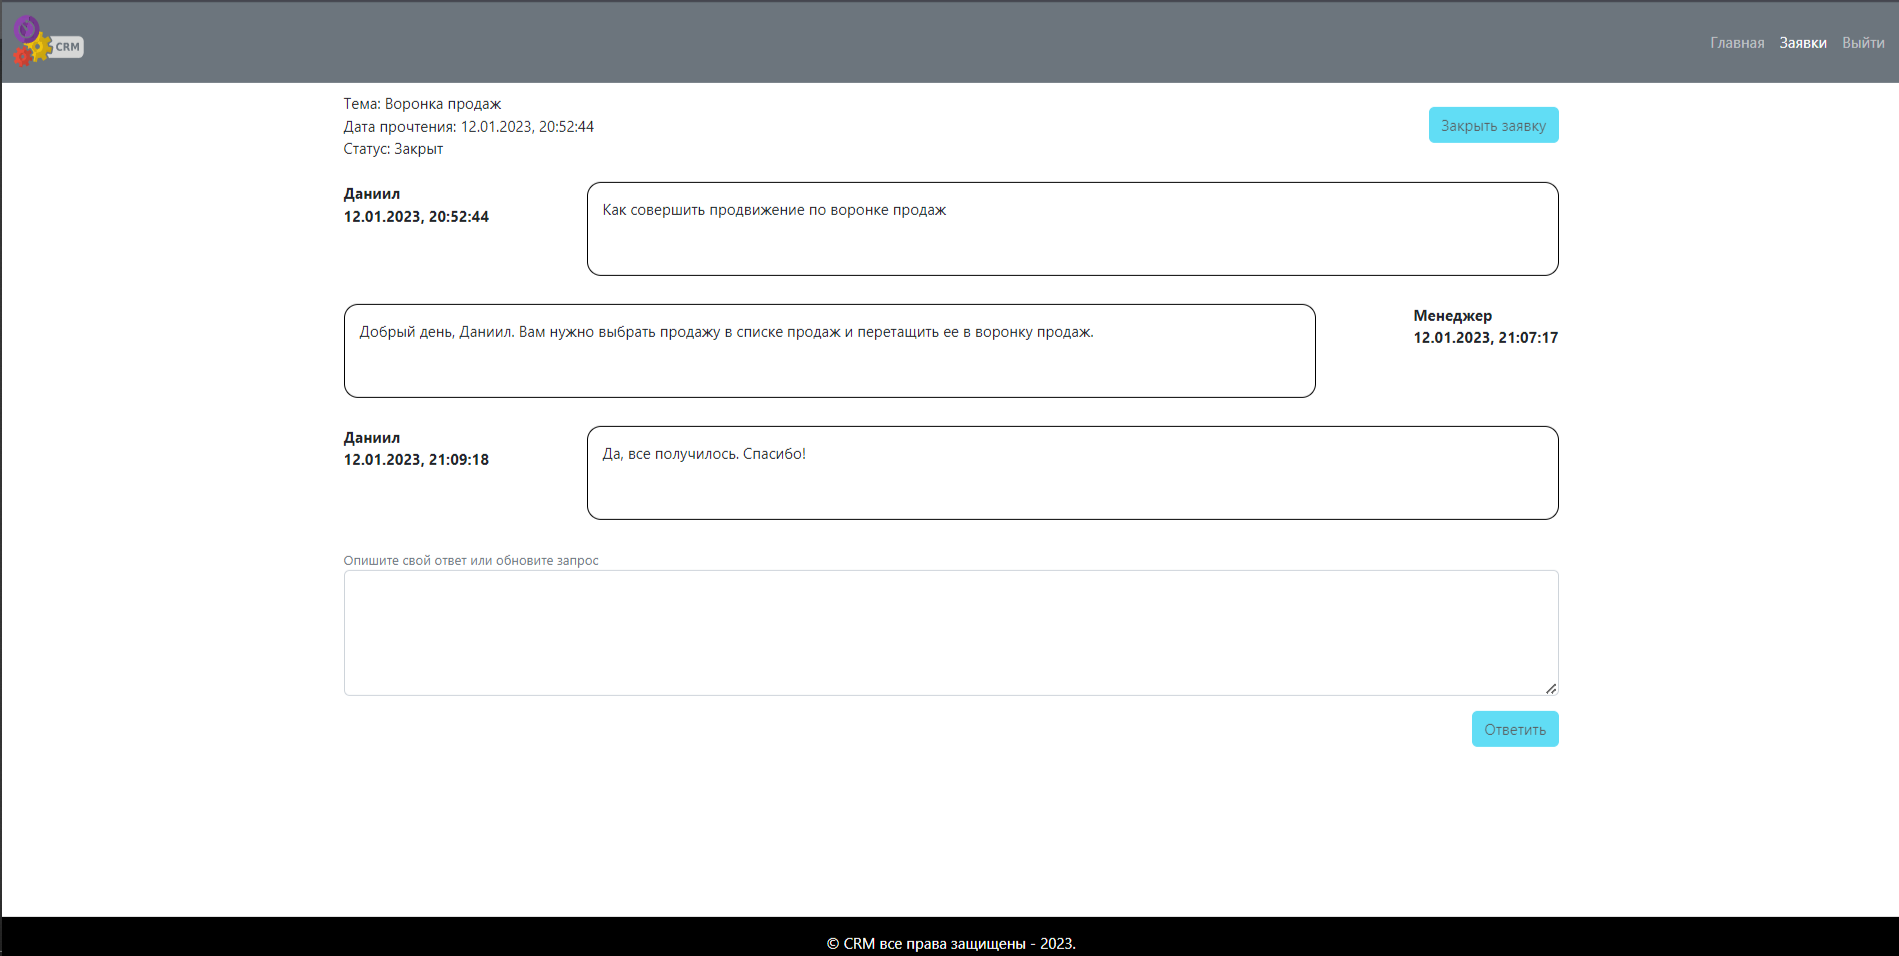Click the Статус: Закрыт label

393,148
